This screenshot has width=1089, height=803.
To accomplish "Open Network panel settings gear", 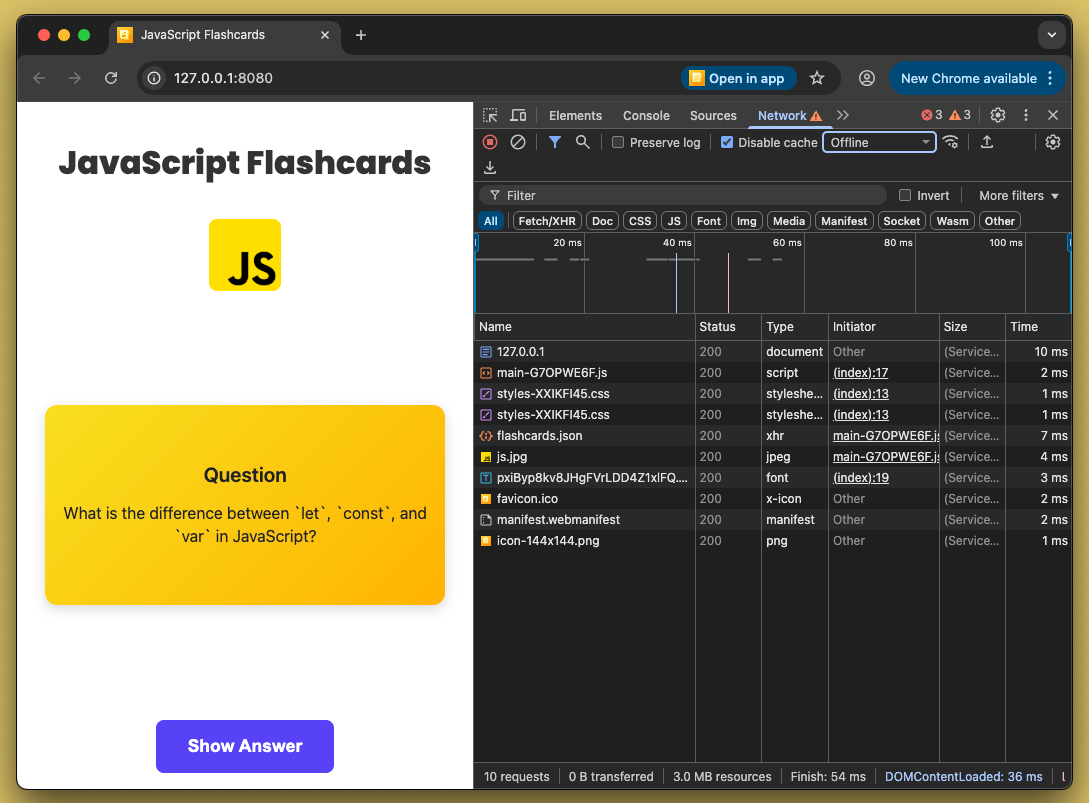I will (1053, 142).
